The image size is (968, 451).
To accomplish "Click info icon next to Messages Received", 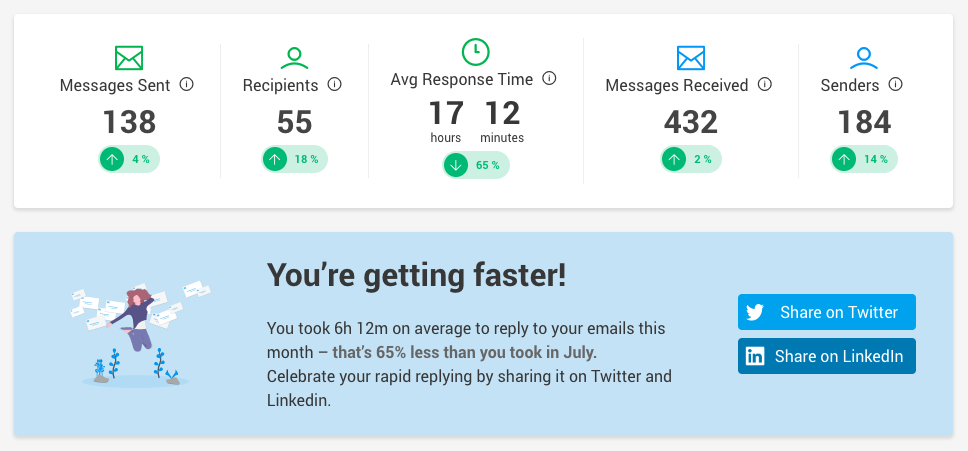I will (x=765, y=85).
